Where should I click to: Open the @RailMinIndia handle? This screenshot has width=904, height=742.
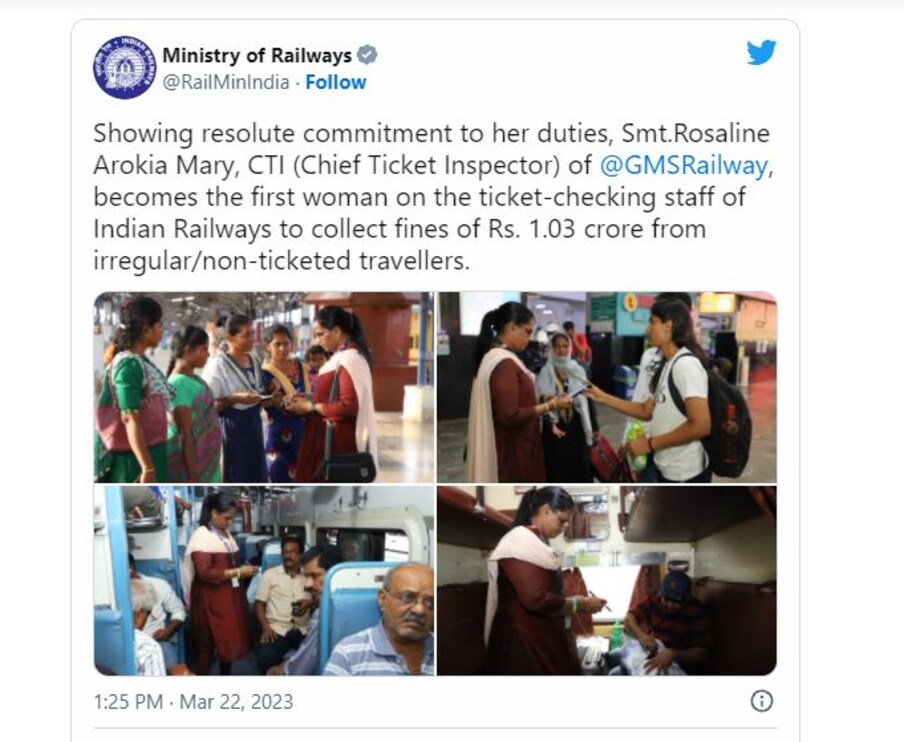click(225, 82)
